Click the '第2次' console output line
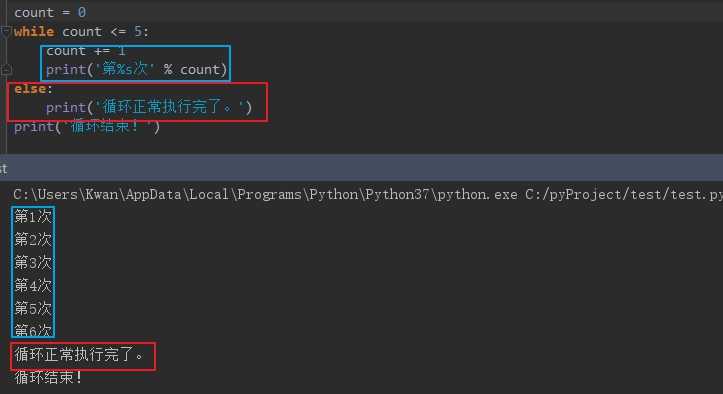This screenshot has height=394, width=723. (x=33, y=239)
